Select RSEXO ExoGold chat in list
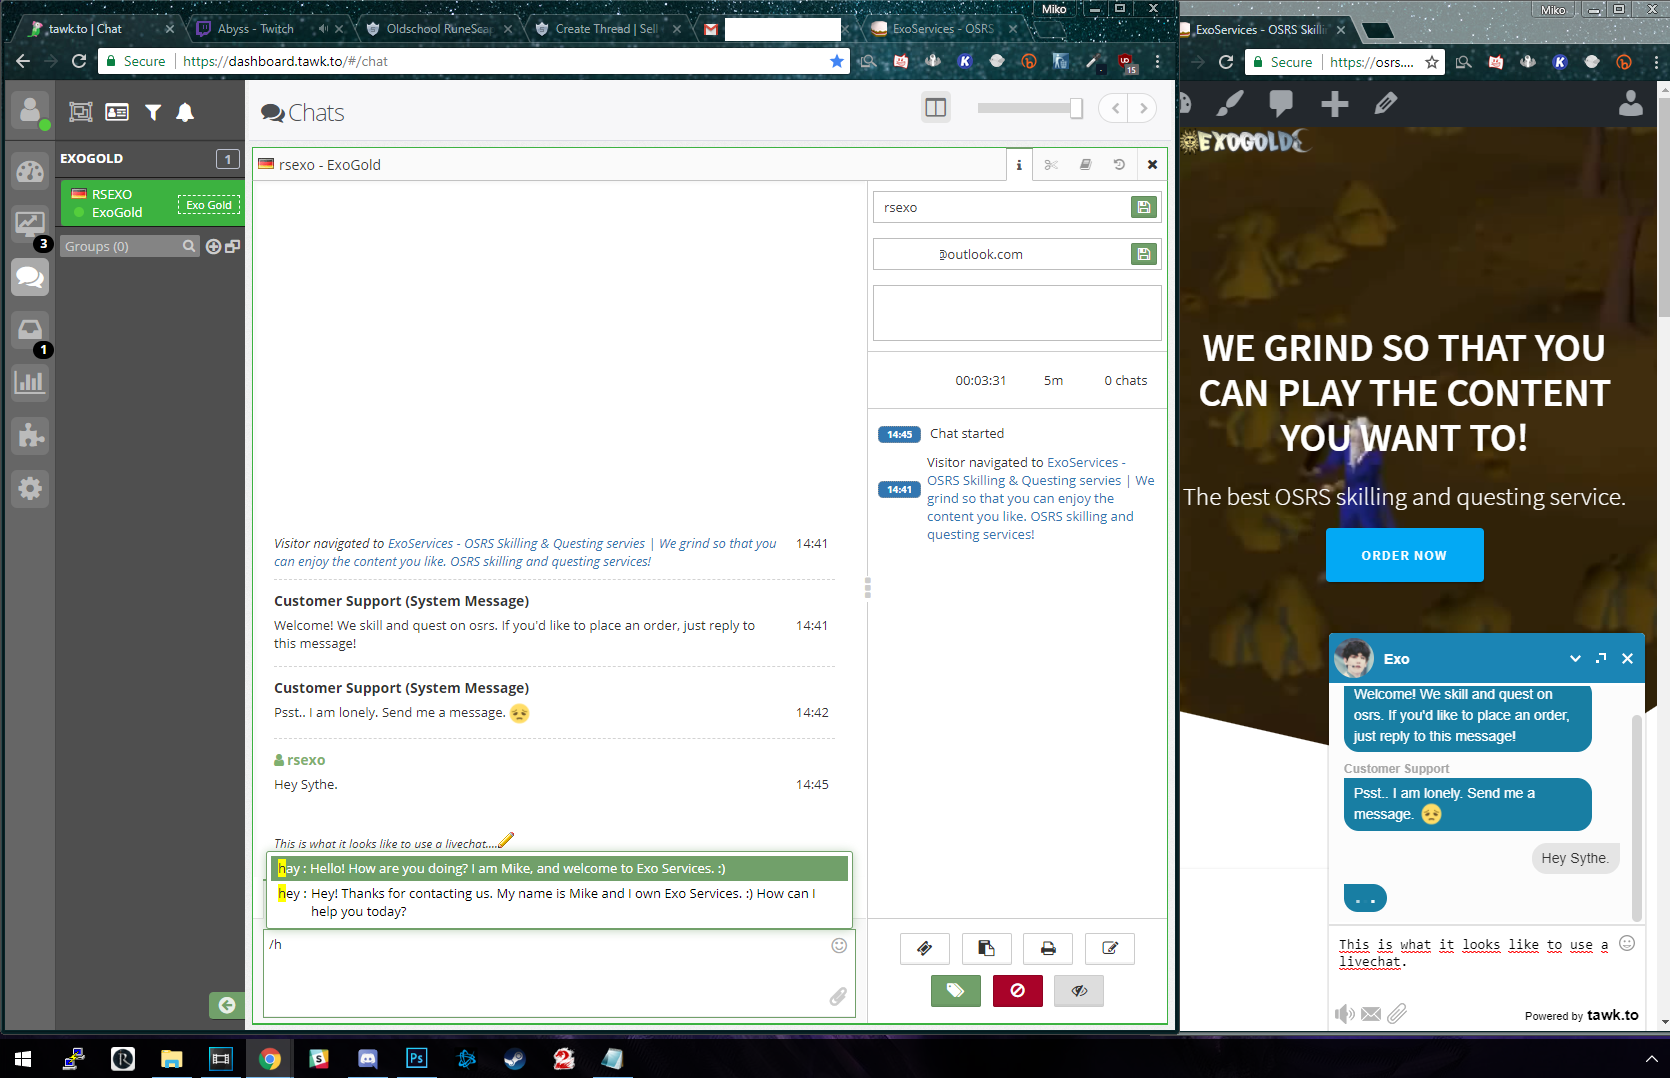This screenshot has height=1078, width=1670. click(x=151, y=203)
